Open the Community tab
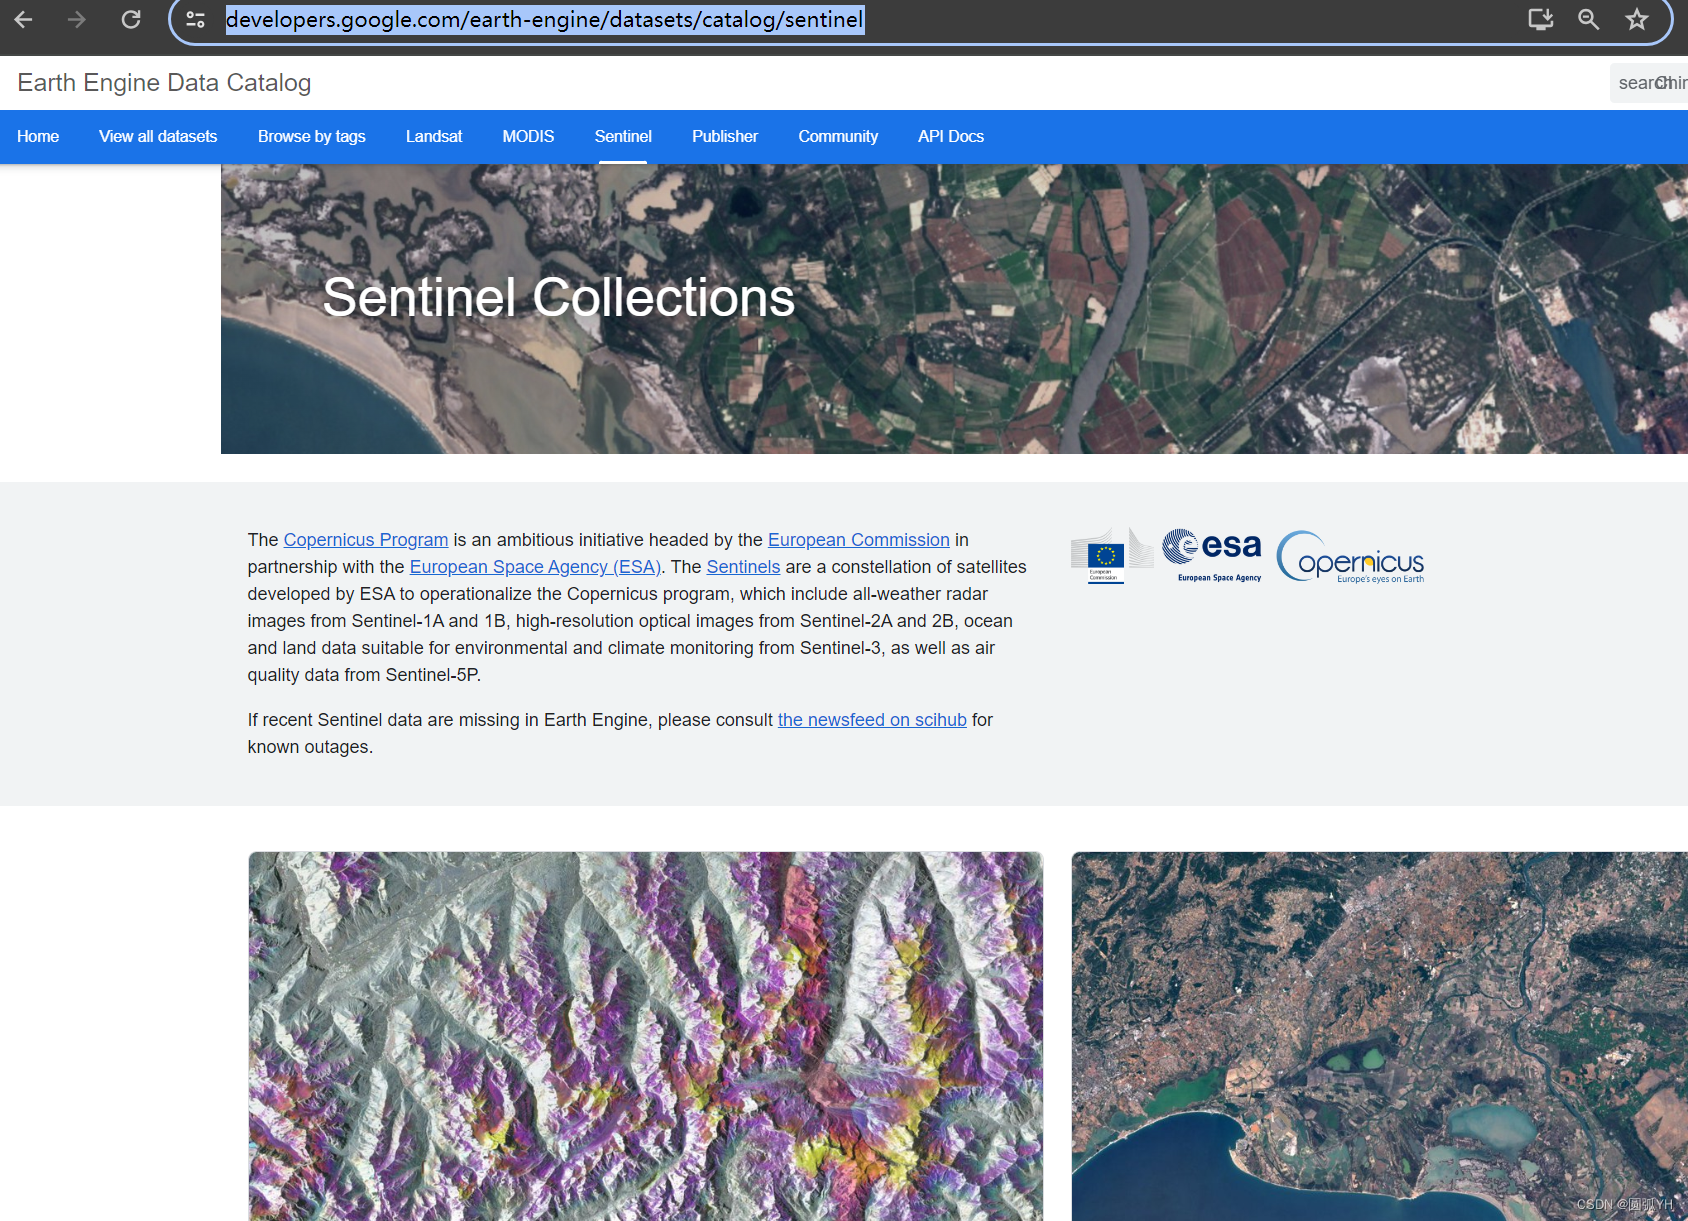The width and height of the screenshot is (1688, 1221). point(838,136)
